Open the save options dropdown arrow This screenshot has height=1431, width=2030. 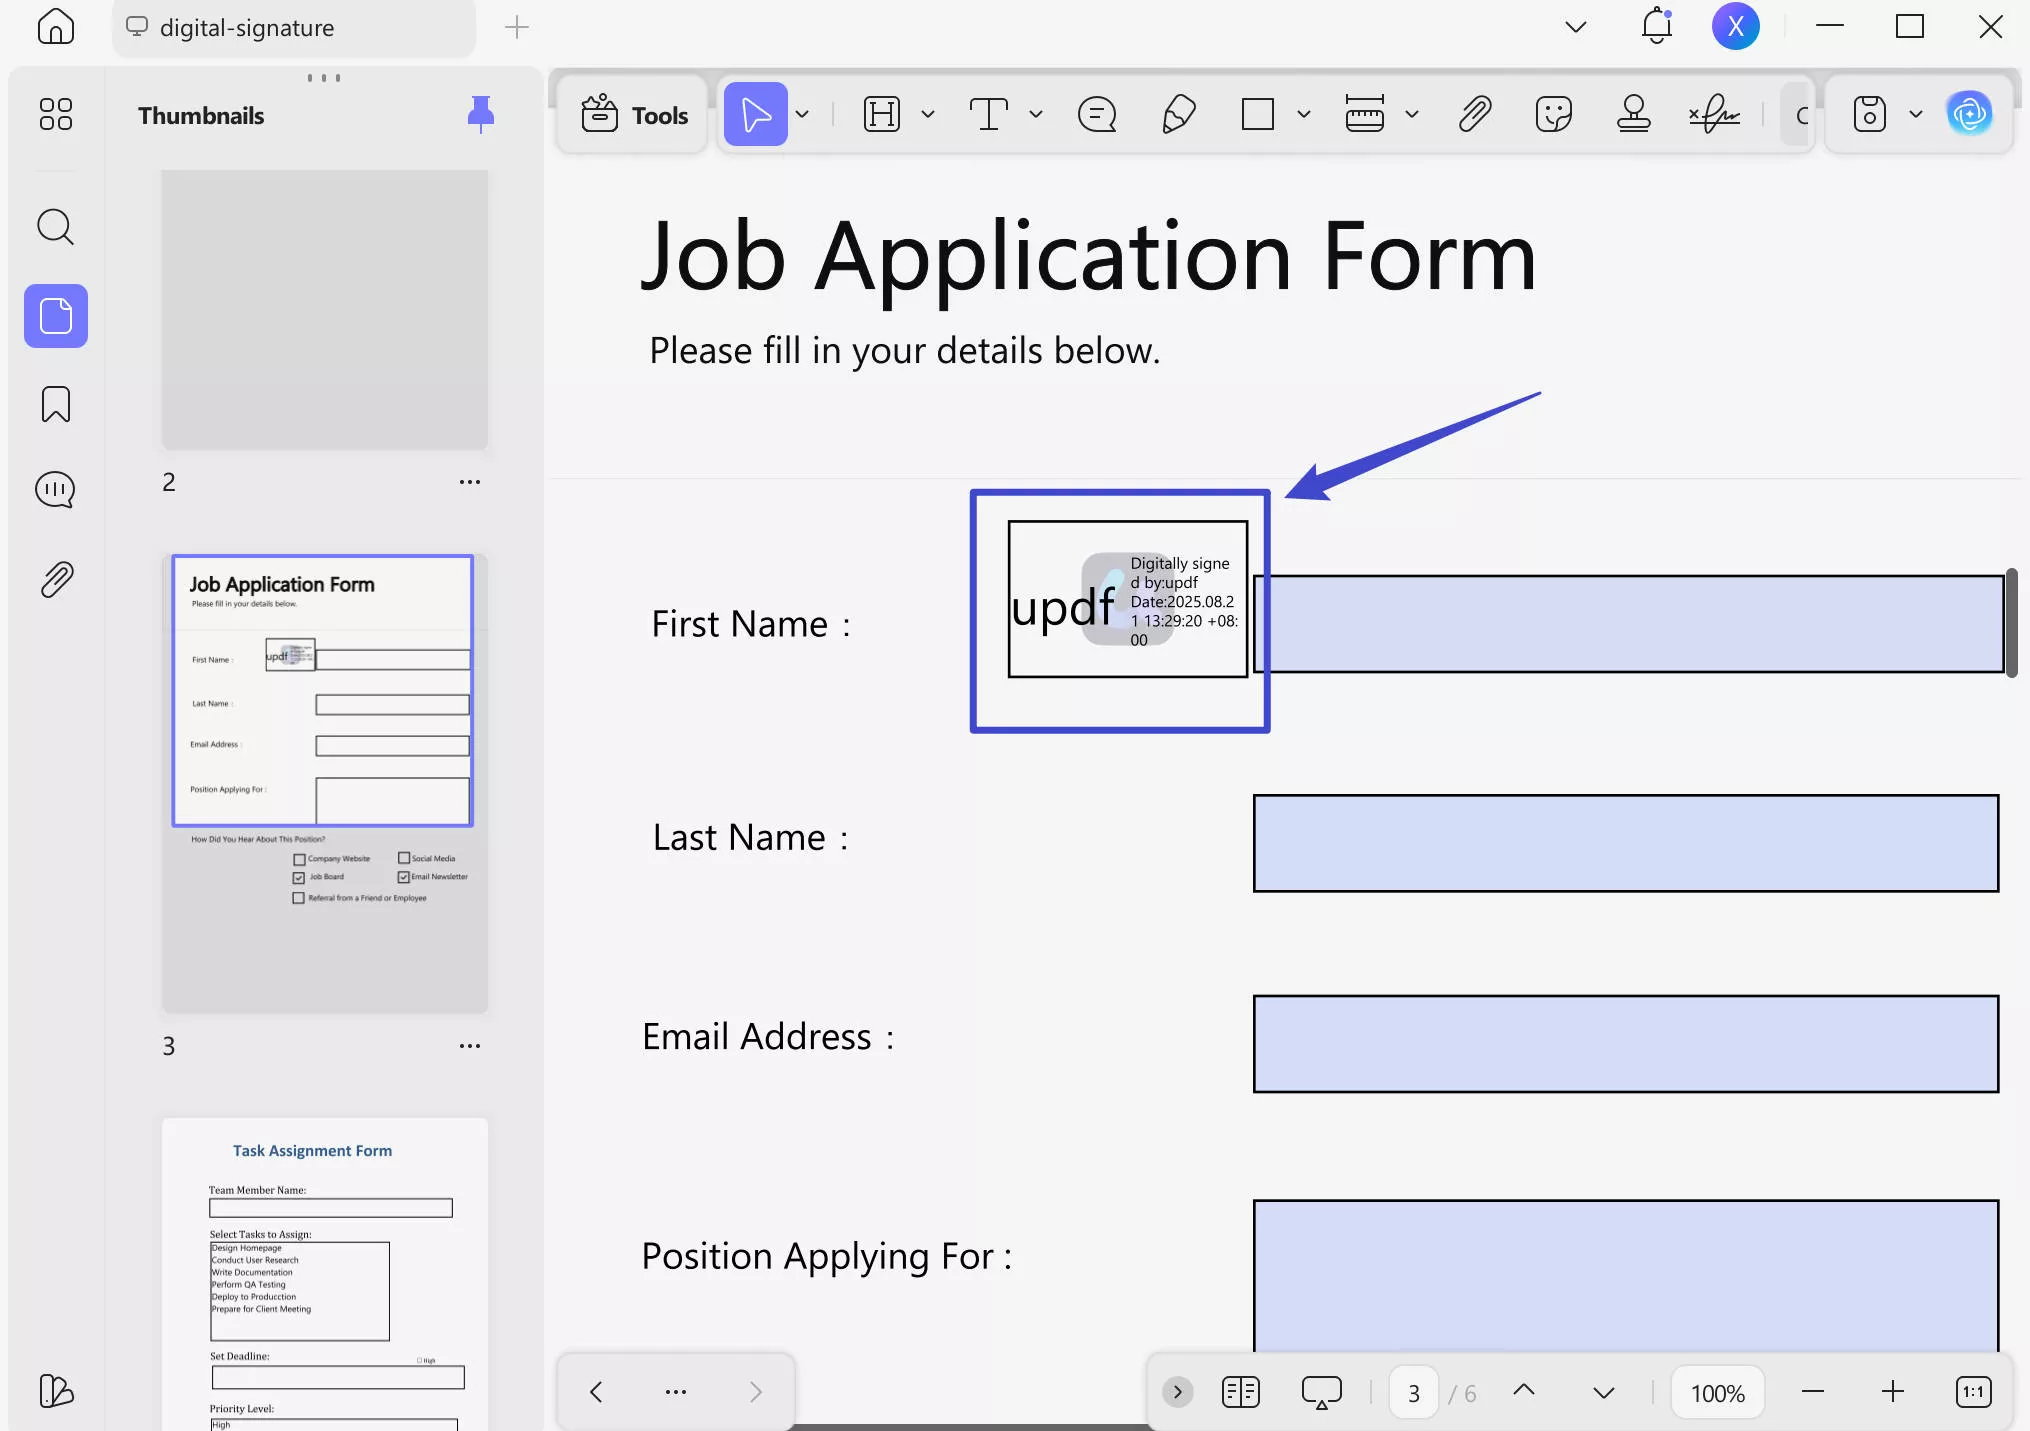(x=1915, y=114)
